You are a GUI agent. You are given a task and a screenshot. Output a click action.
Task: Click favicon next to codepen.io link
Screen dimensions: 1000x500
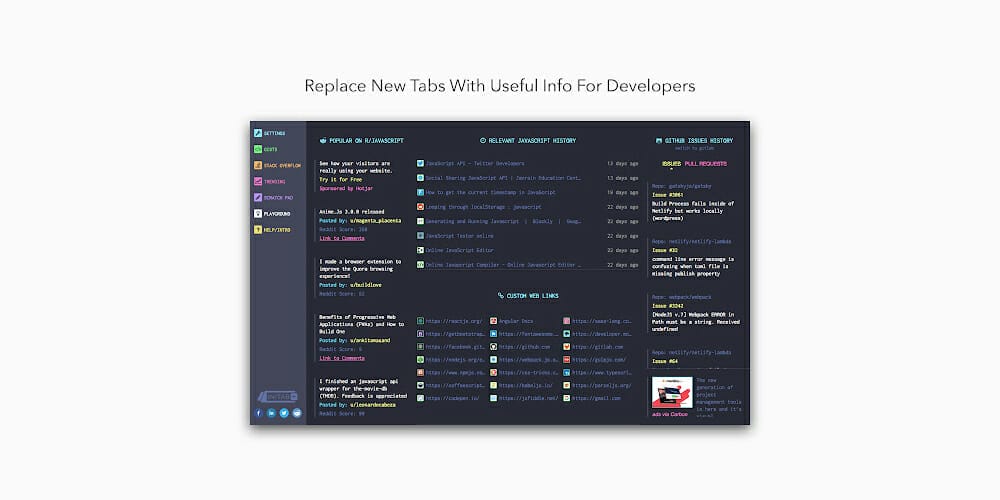coord(420,398)
